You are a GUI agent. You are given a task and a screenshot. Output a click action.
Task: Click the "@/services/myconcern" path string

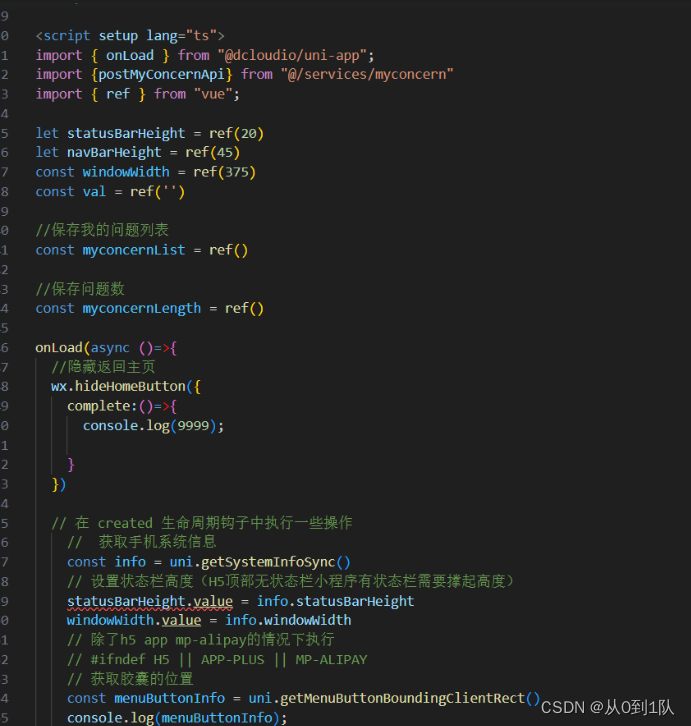[367, 75]
